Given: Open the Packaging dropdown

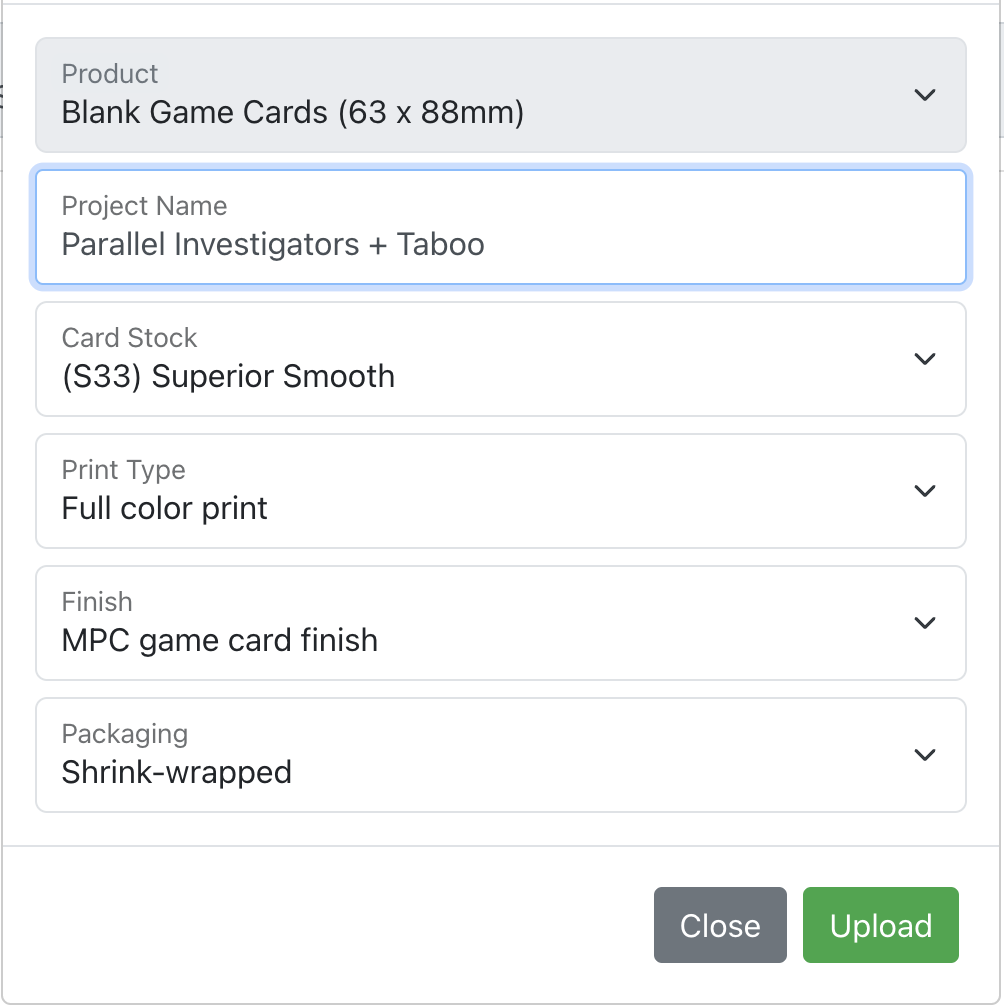Looking at the screenshot, I should (x=500, y=755).
